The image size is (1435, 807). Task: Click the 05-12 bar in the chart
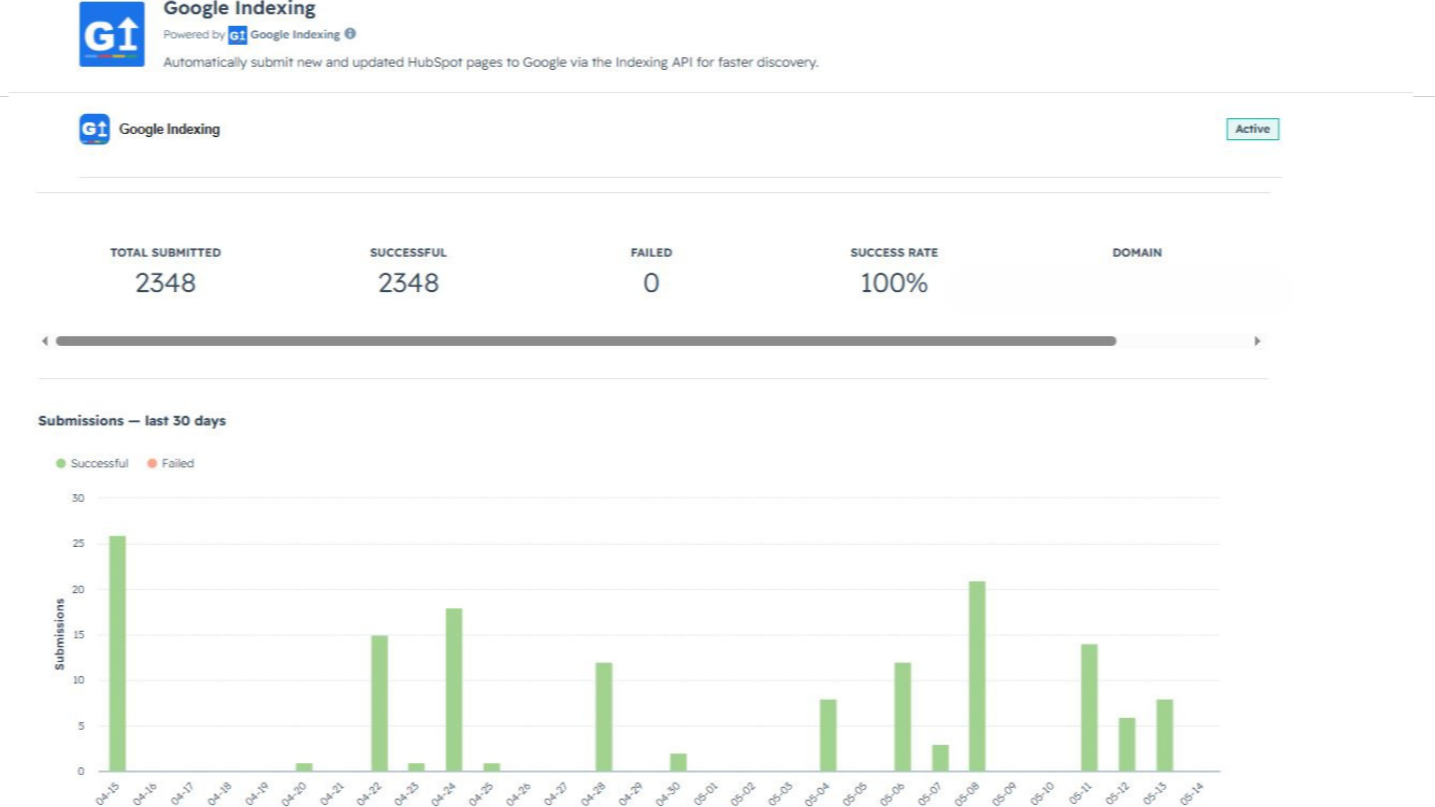tap(1127, 744)
